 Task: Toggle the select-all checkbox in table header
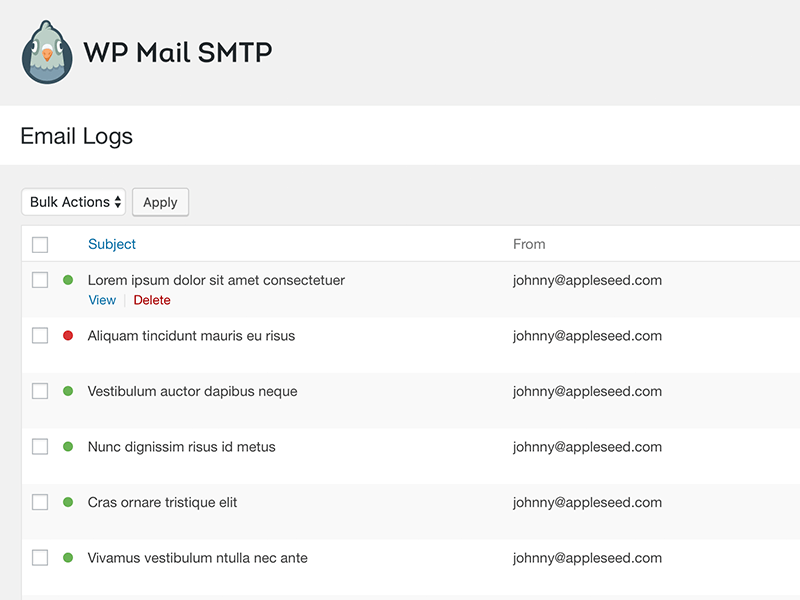(40, 244)
